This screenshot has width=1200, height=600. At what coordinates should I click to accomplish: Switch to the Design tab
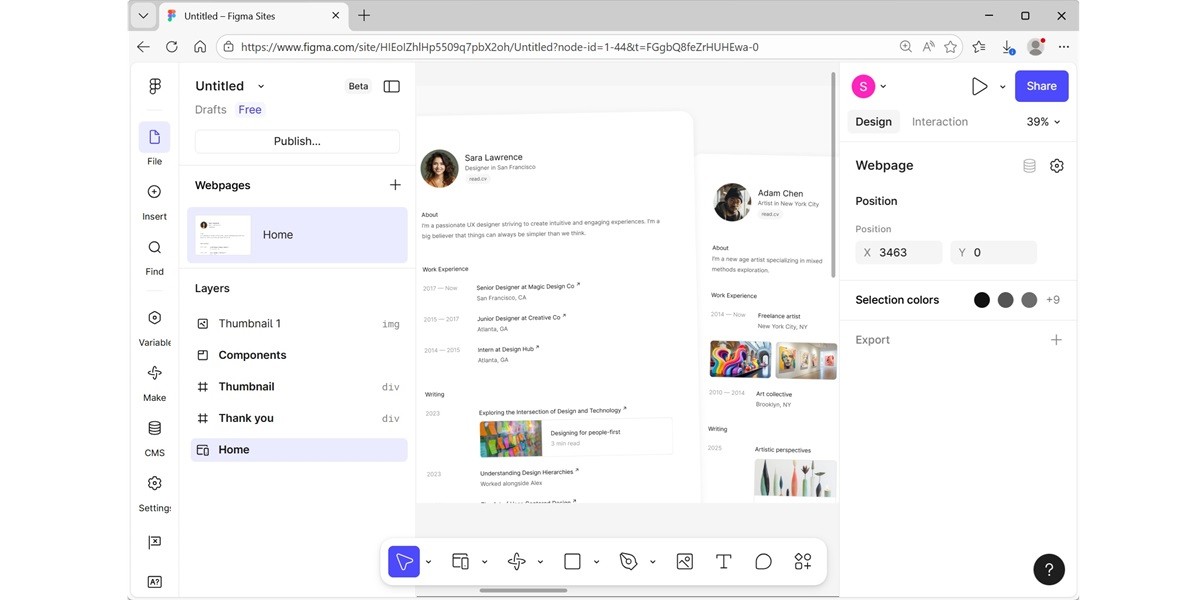coord(873,121)
